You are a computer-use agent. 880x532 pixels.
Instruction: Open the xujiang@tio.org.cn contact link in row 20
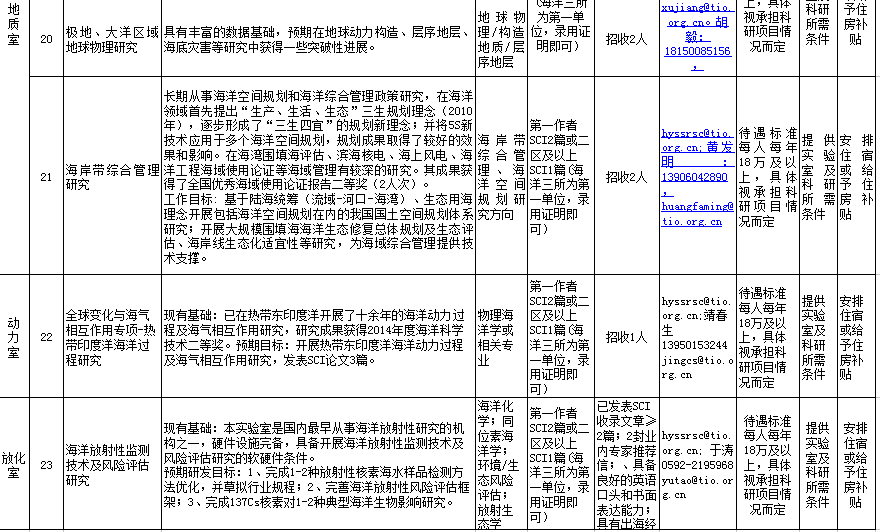point(698,15)
